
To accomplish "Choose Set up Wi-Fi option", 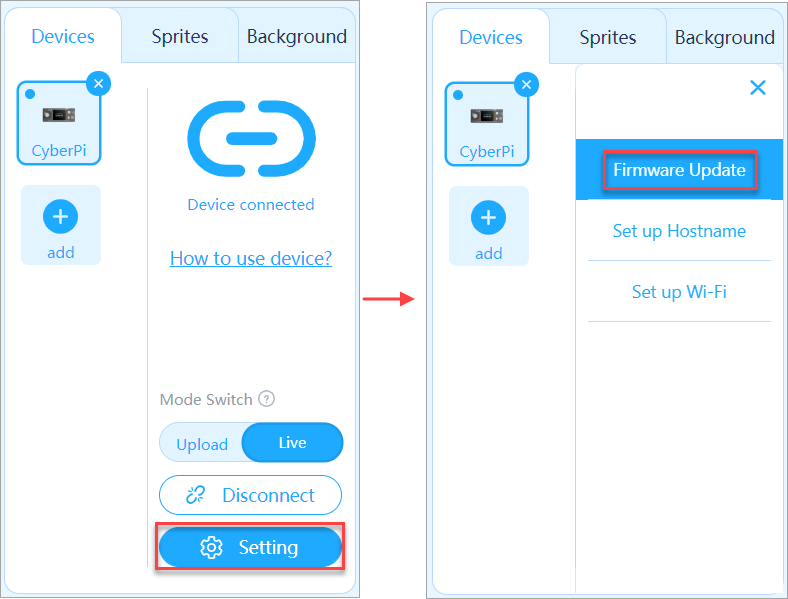I will pos(679,292).
